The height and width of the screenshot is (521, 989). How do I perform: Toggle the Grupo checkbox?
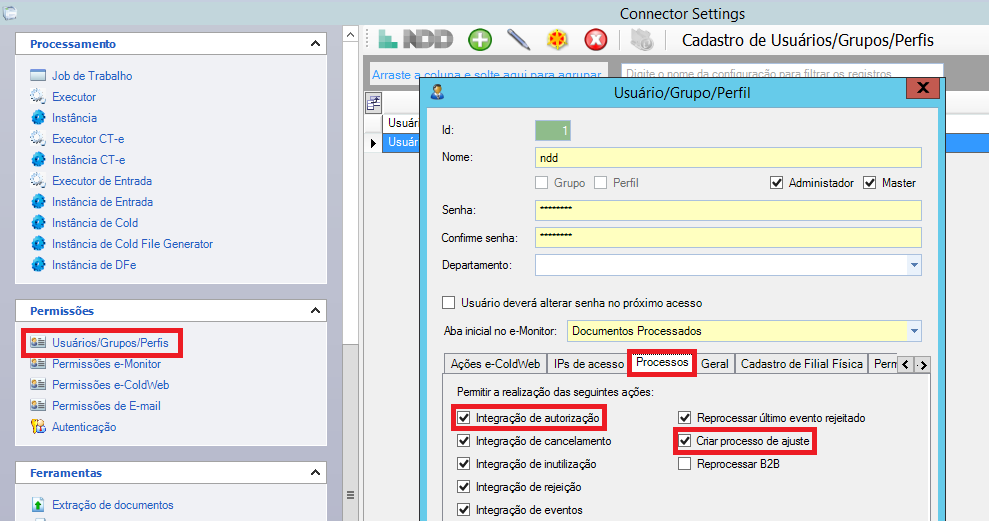[x=541, y=183]
